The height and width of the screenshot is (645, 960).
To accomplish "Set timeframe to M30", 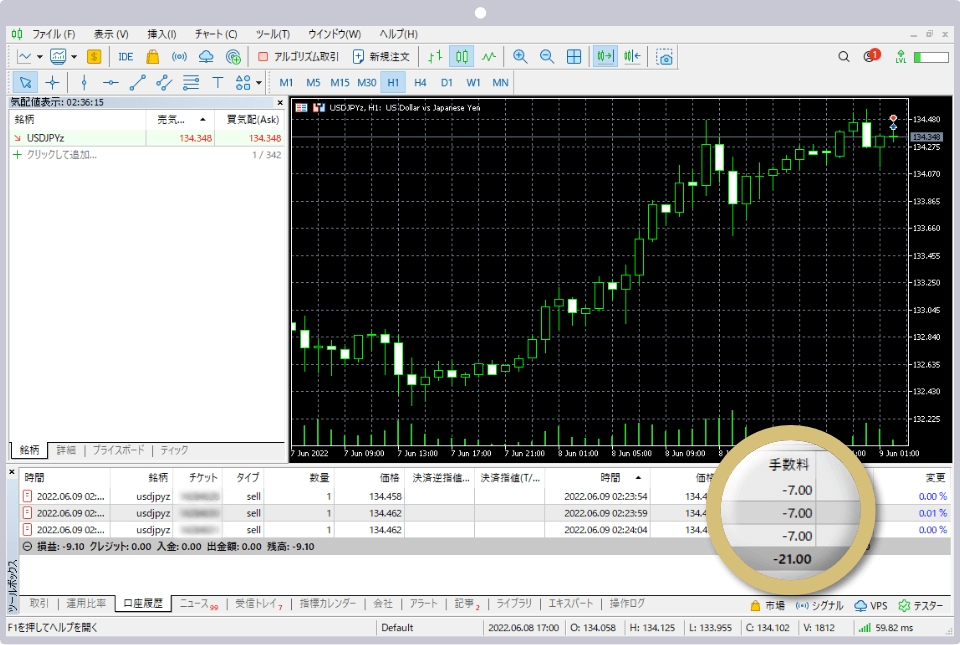I will (367, 83).
